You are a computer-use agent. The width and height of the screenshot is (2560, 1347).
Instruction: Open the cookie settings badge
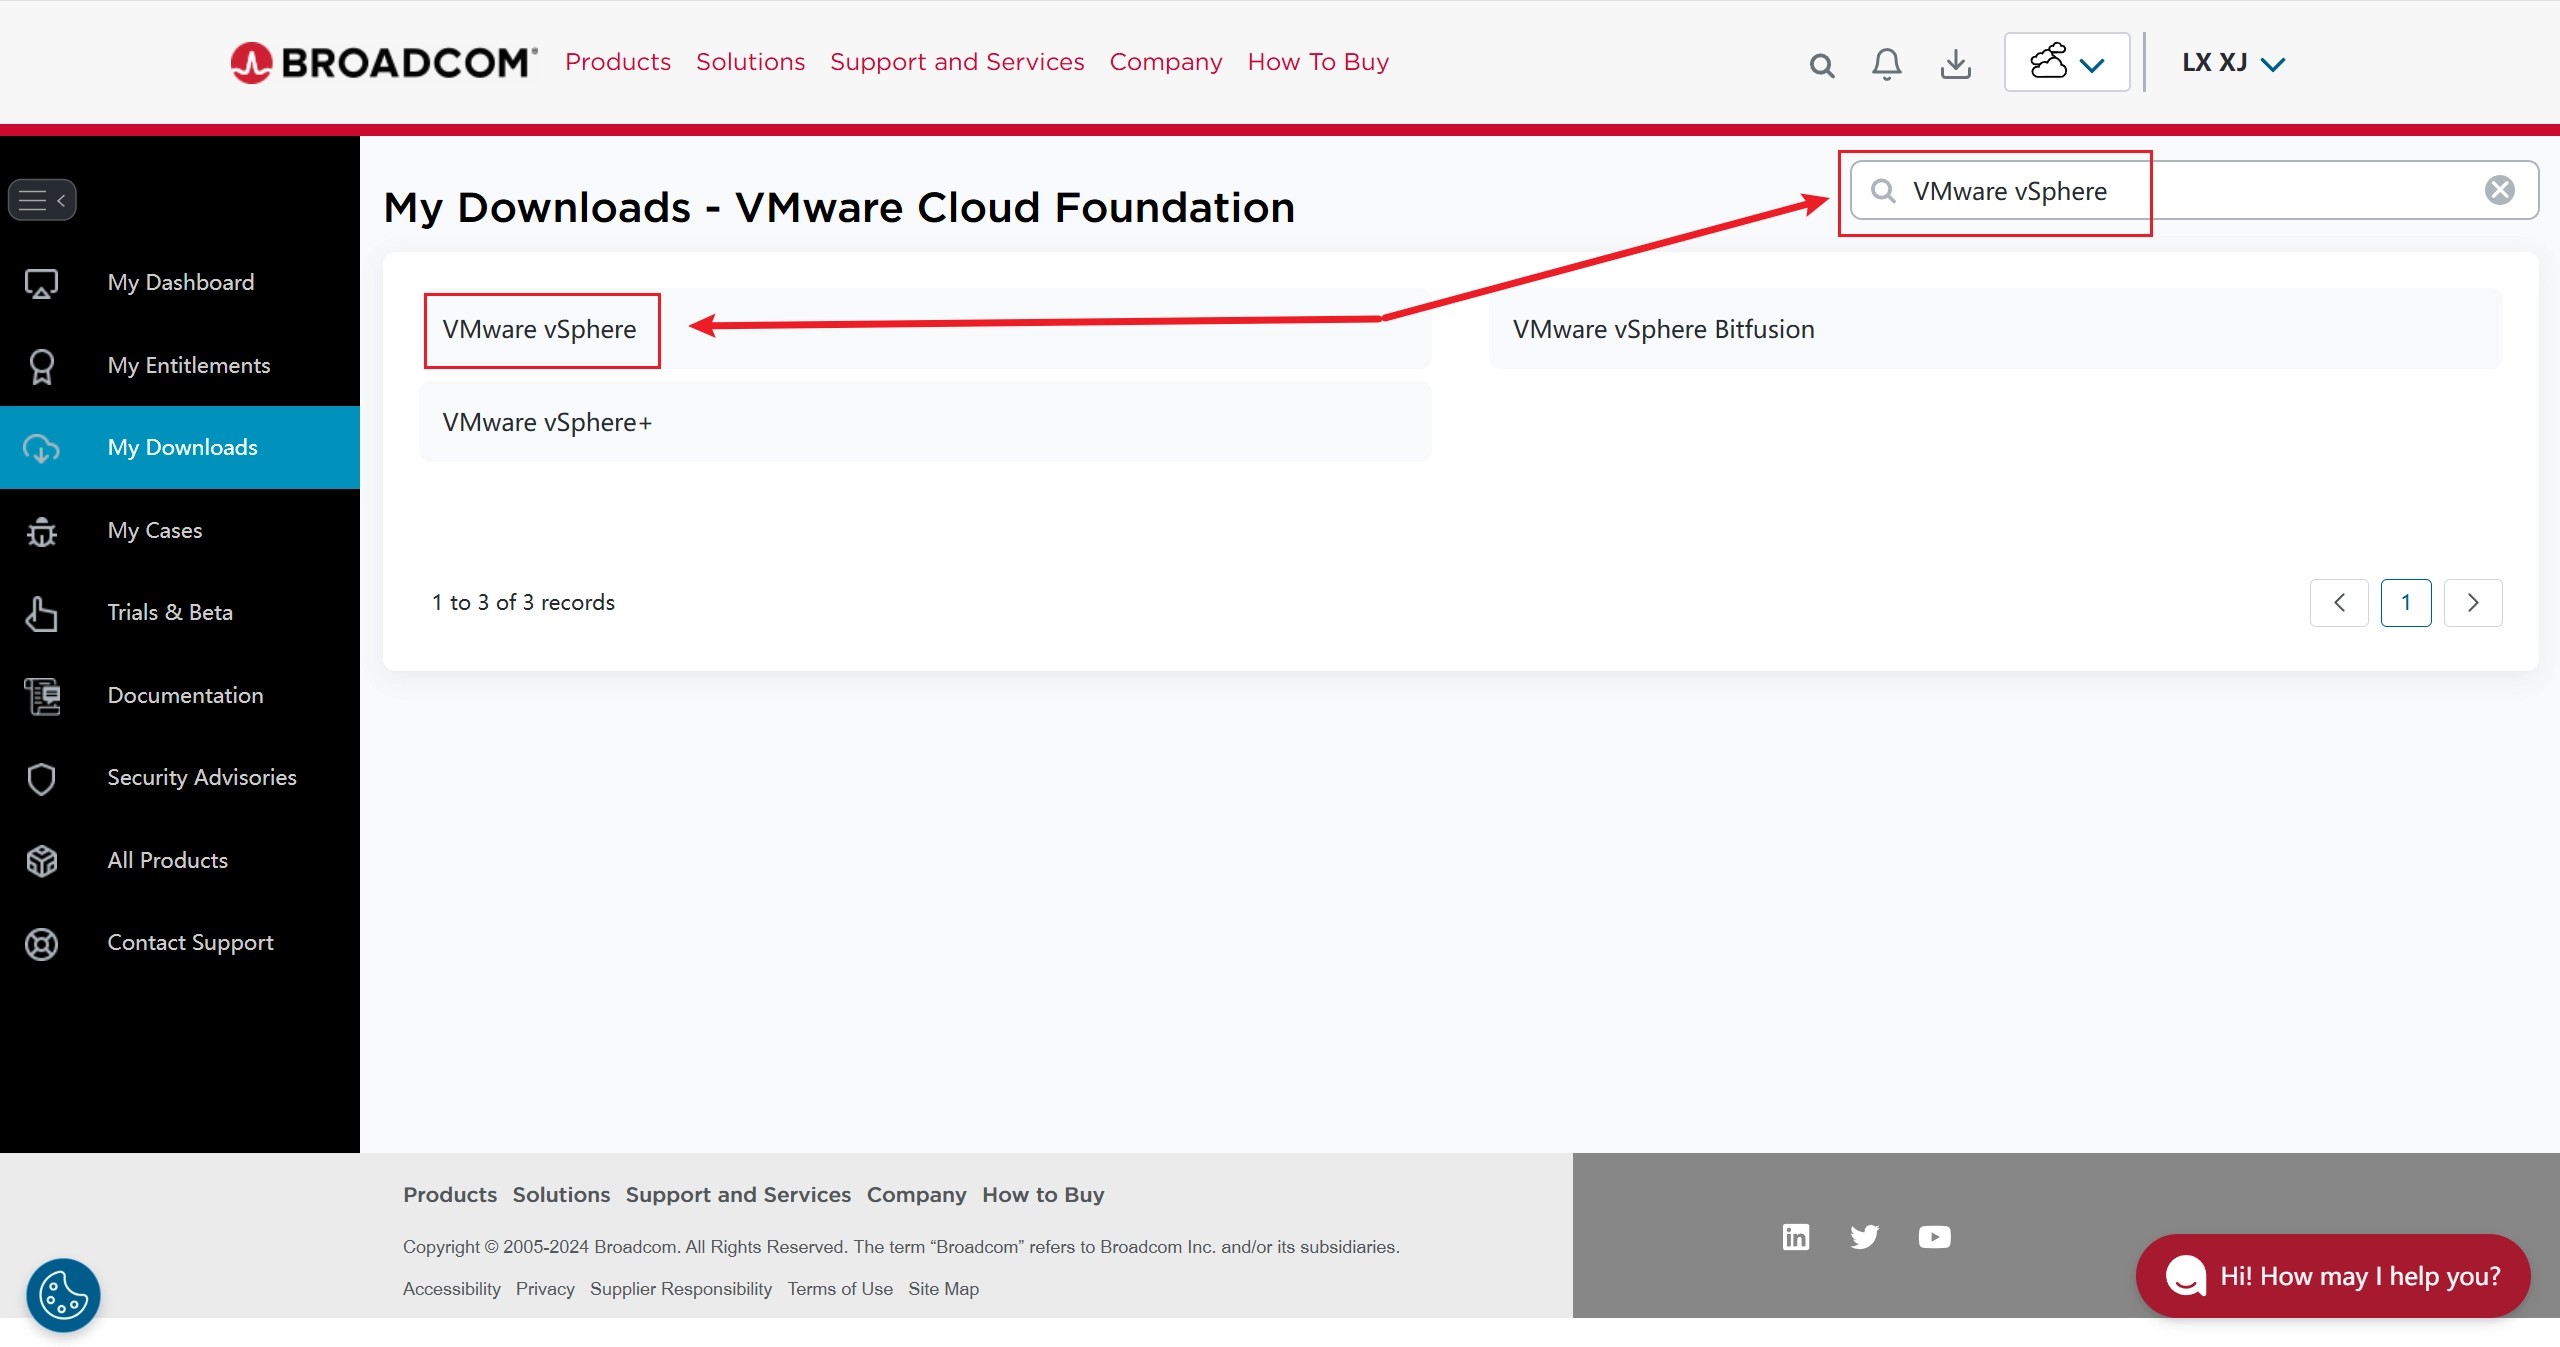63,1295
